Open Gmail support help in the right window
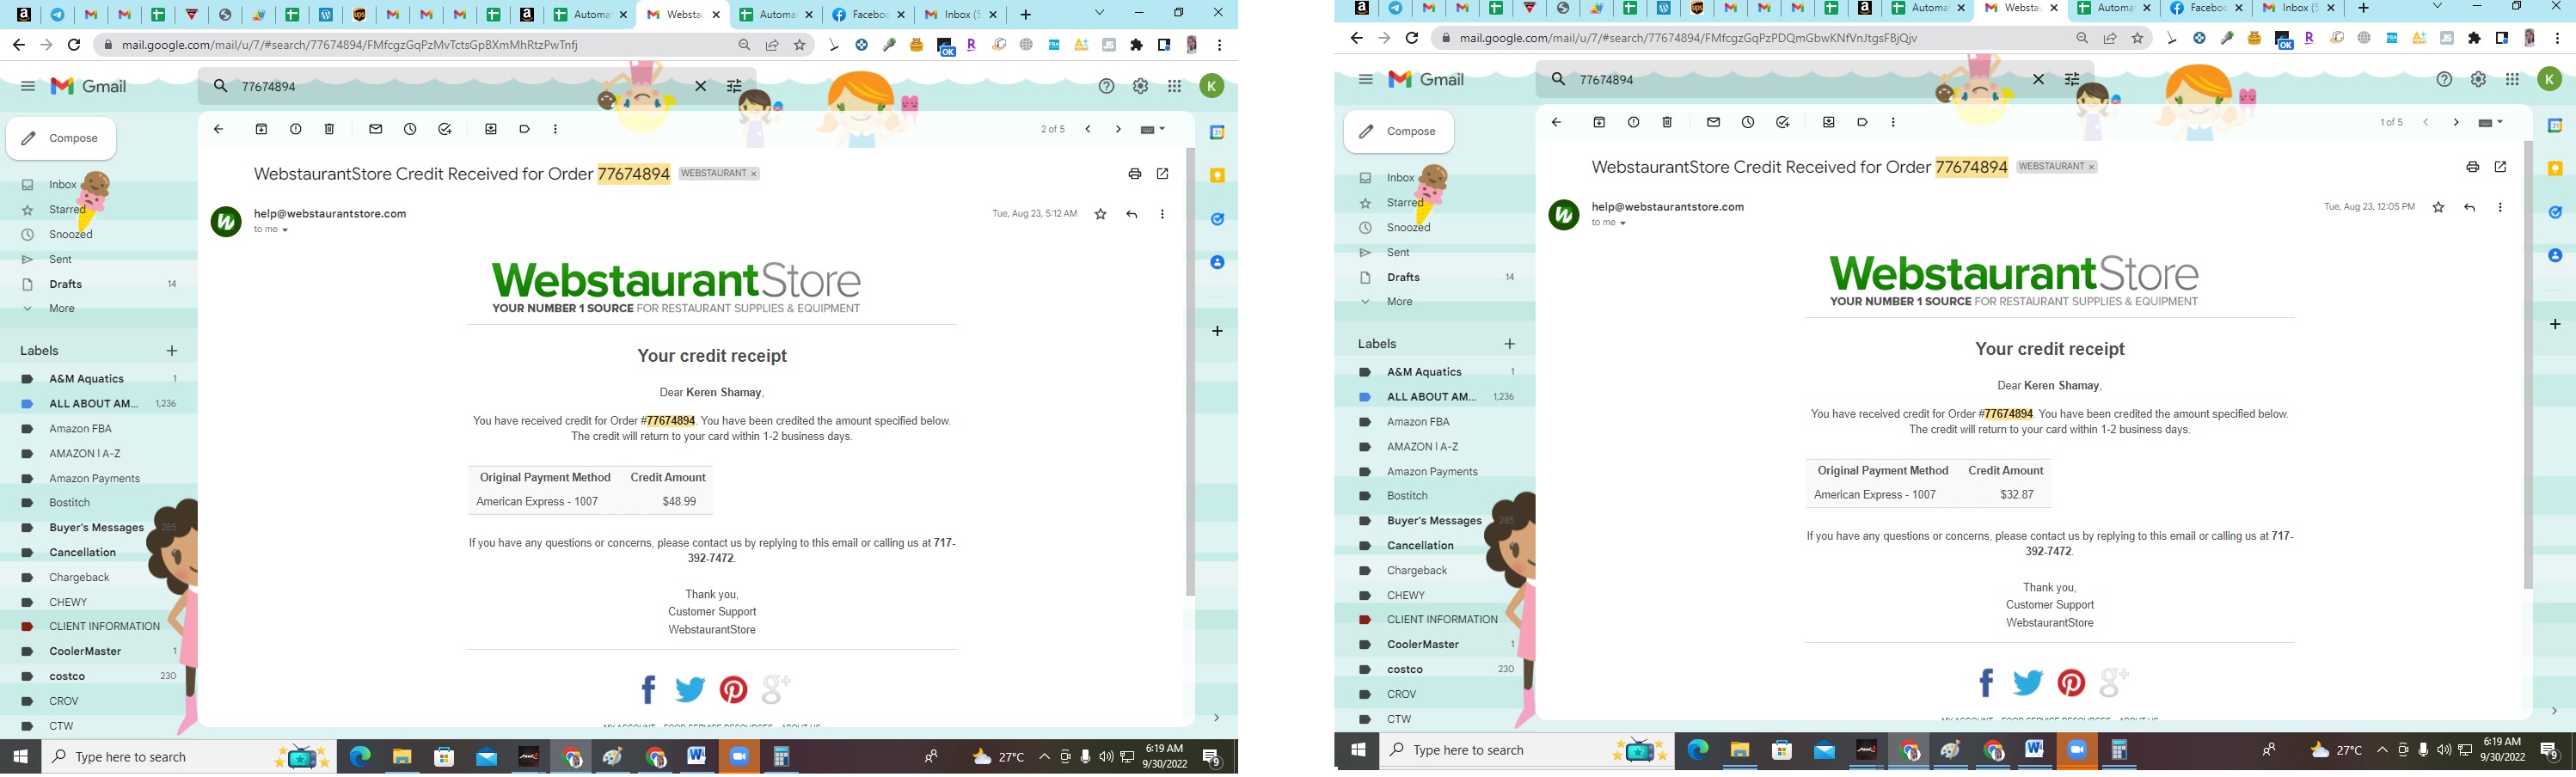The width and height of the screenshot is (2576, 777). pos(2444,79)
